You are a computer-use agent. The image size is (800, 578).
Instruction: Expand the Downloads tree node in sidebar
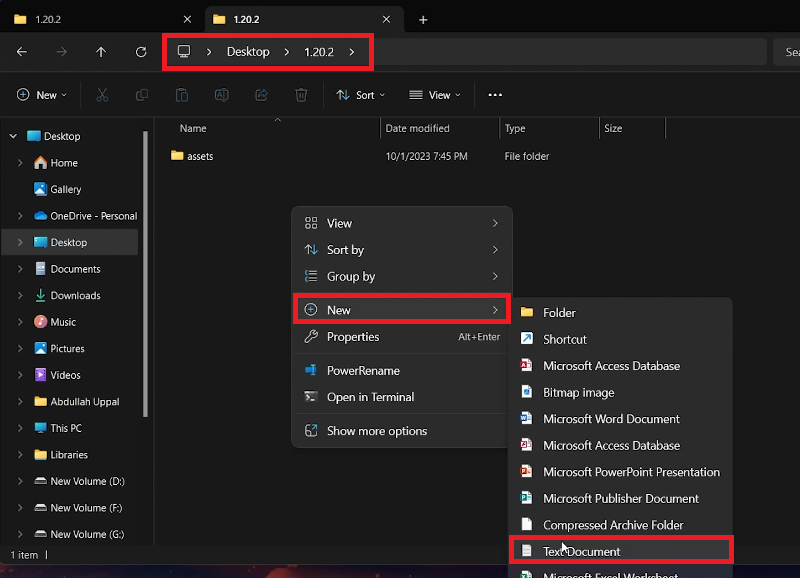click(x=20, y=296)
